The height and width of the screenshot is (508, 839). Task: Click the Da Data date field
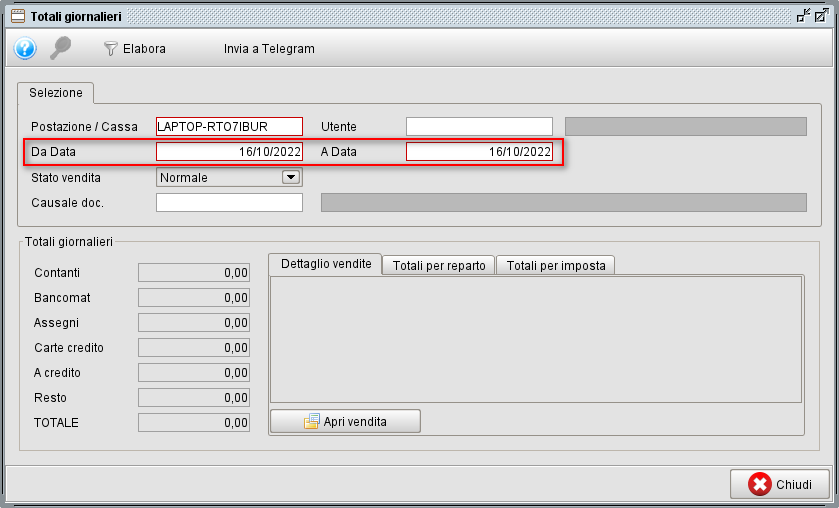(229, 152)
